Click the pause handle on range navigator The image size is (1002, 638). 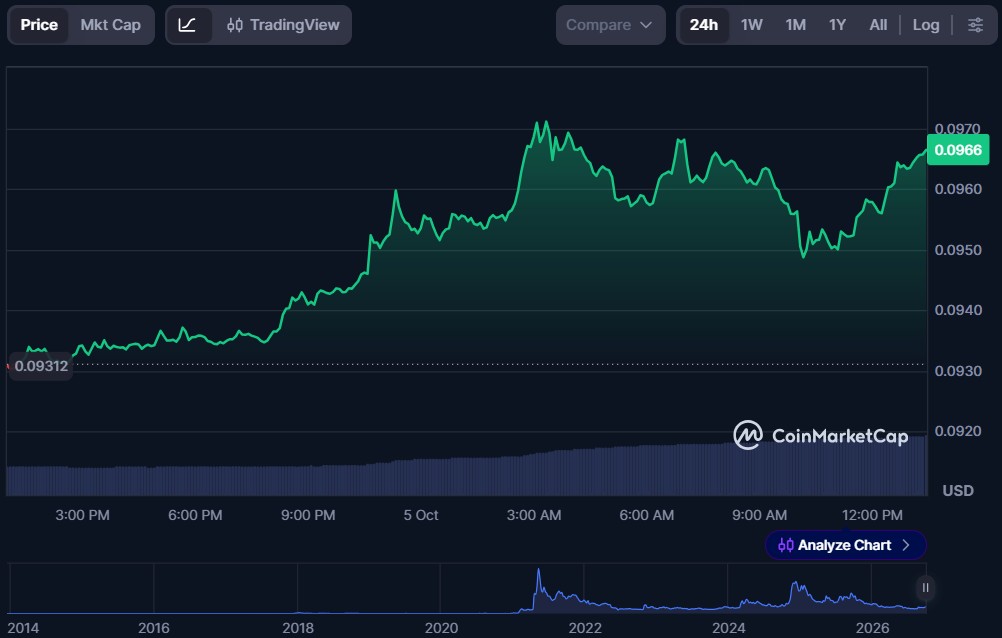[925, 588]
